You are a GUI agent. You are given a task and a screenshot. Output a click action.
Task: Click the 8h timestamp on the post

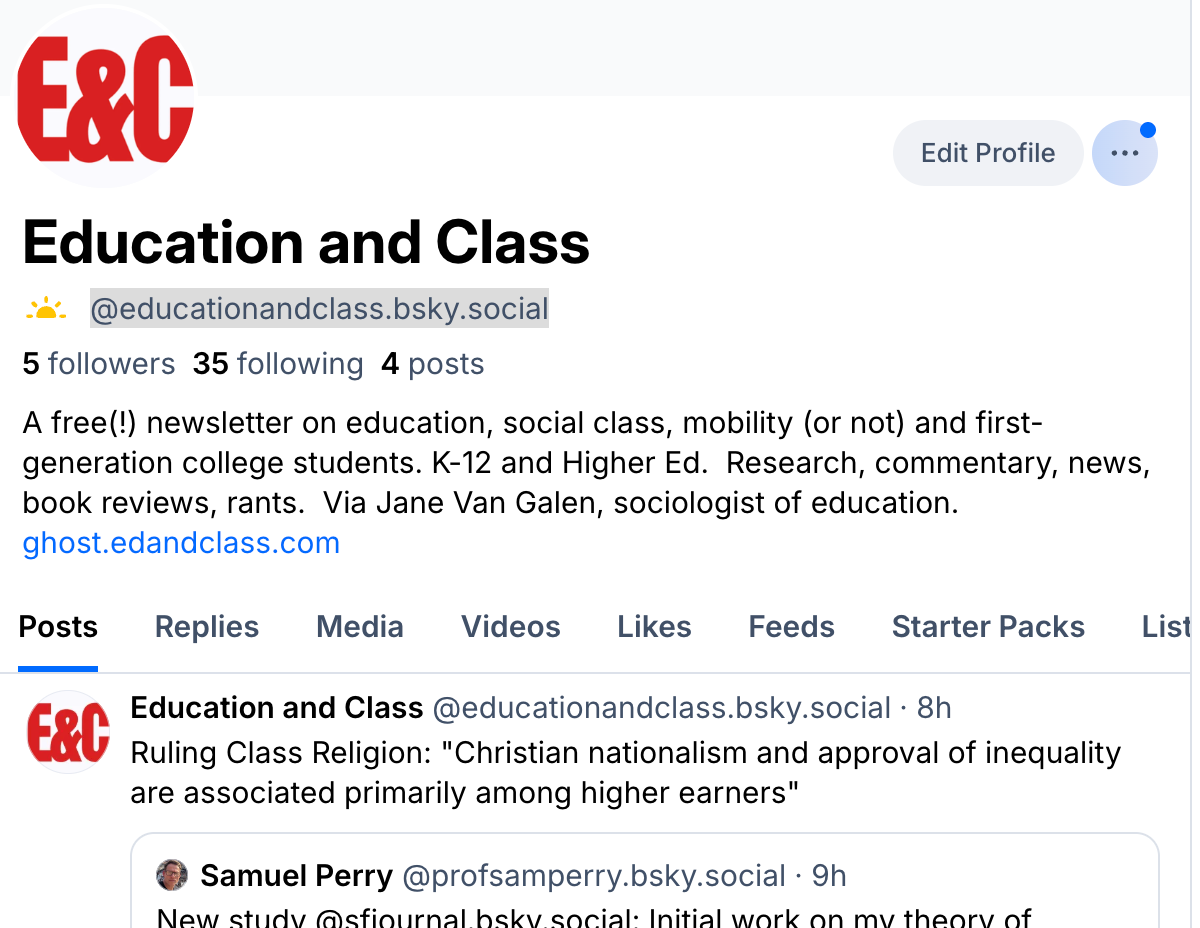[x=934, y=708]
